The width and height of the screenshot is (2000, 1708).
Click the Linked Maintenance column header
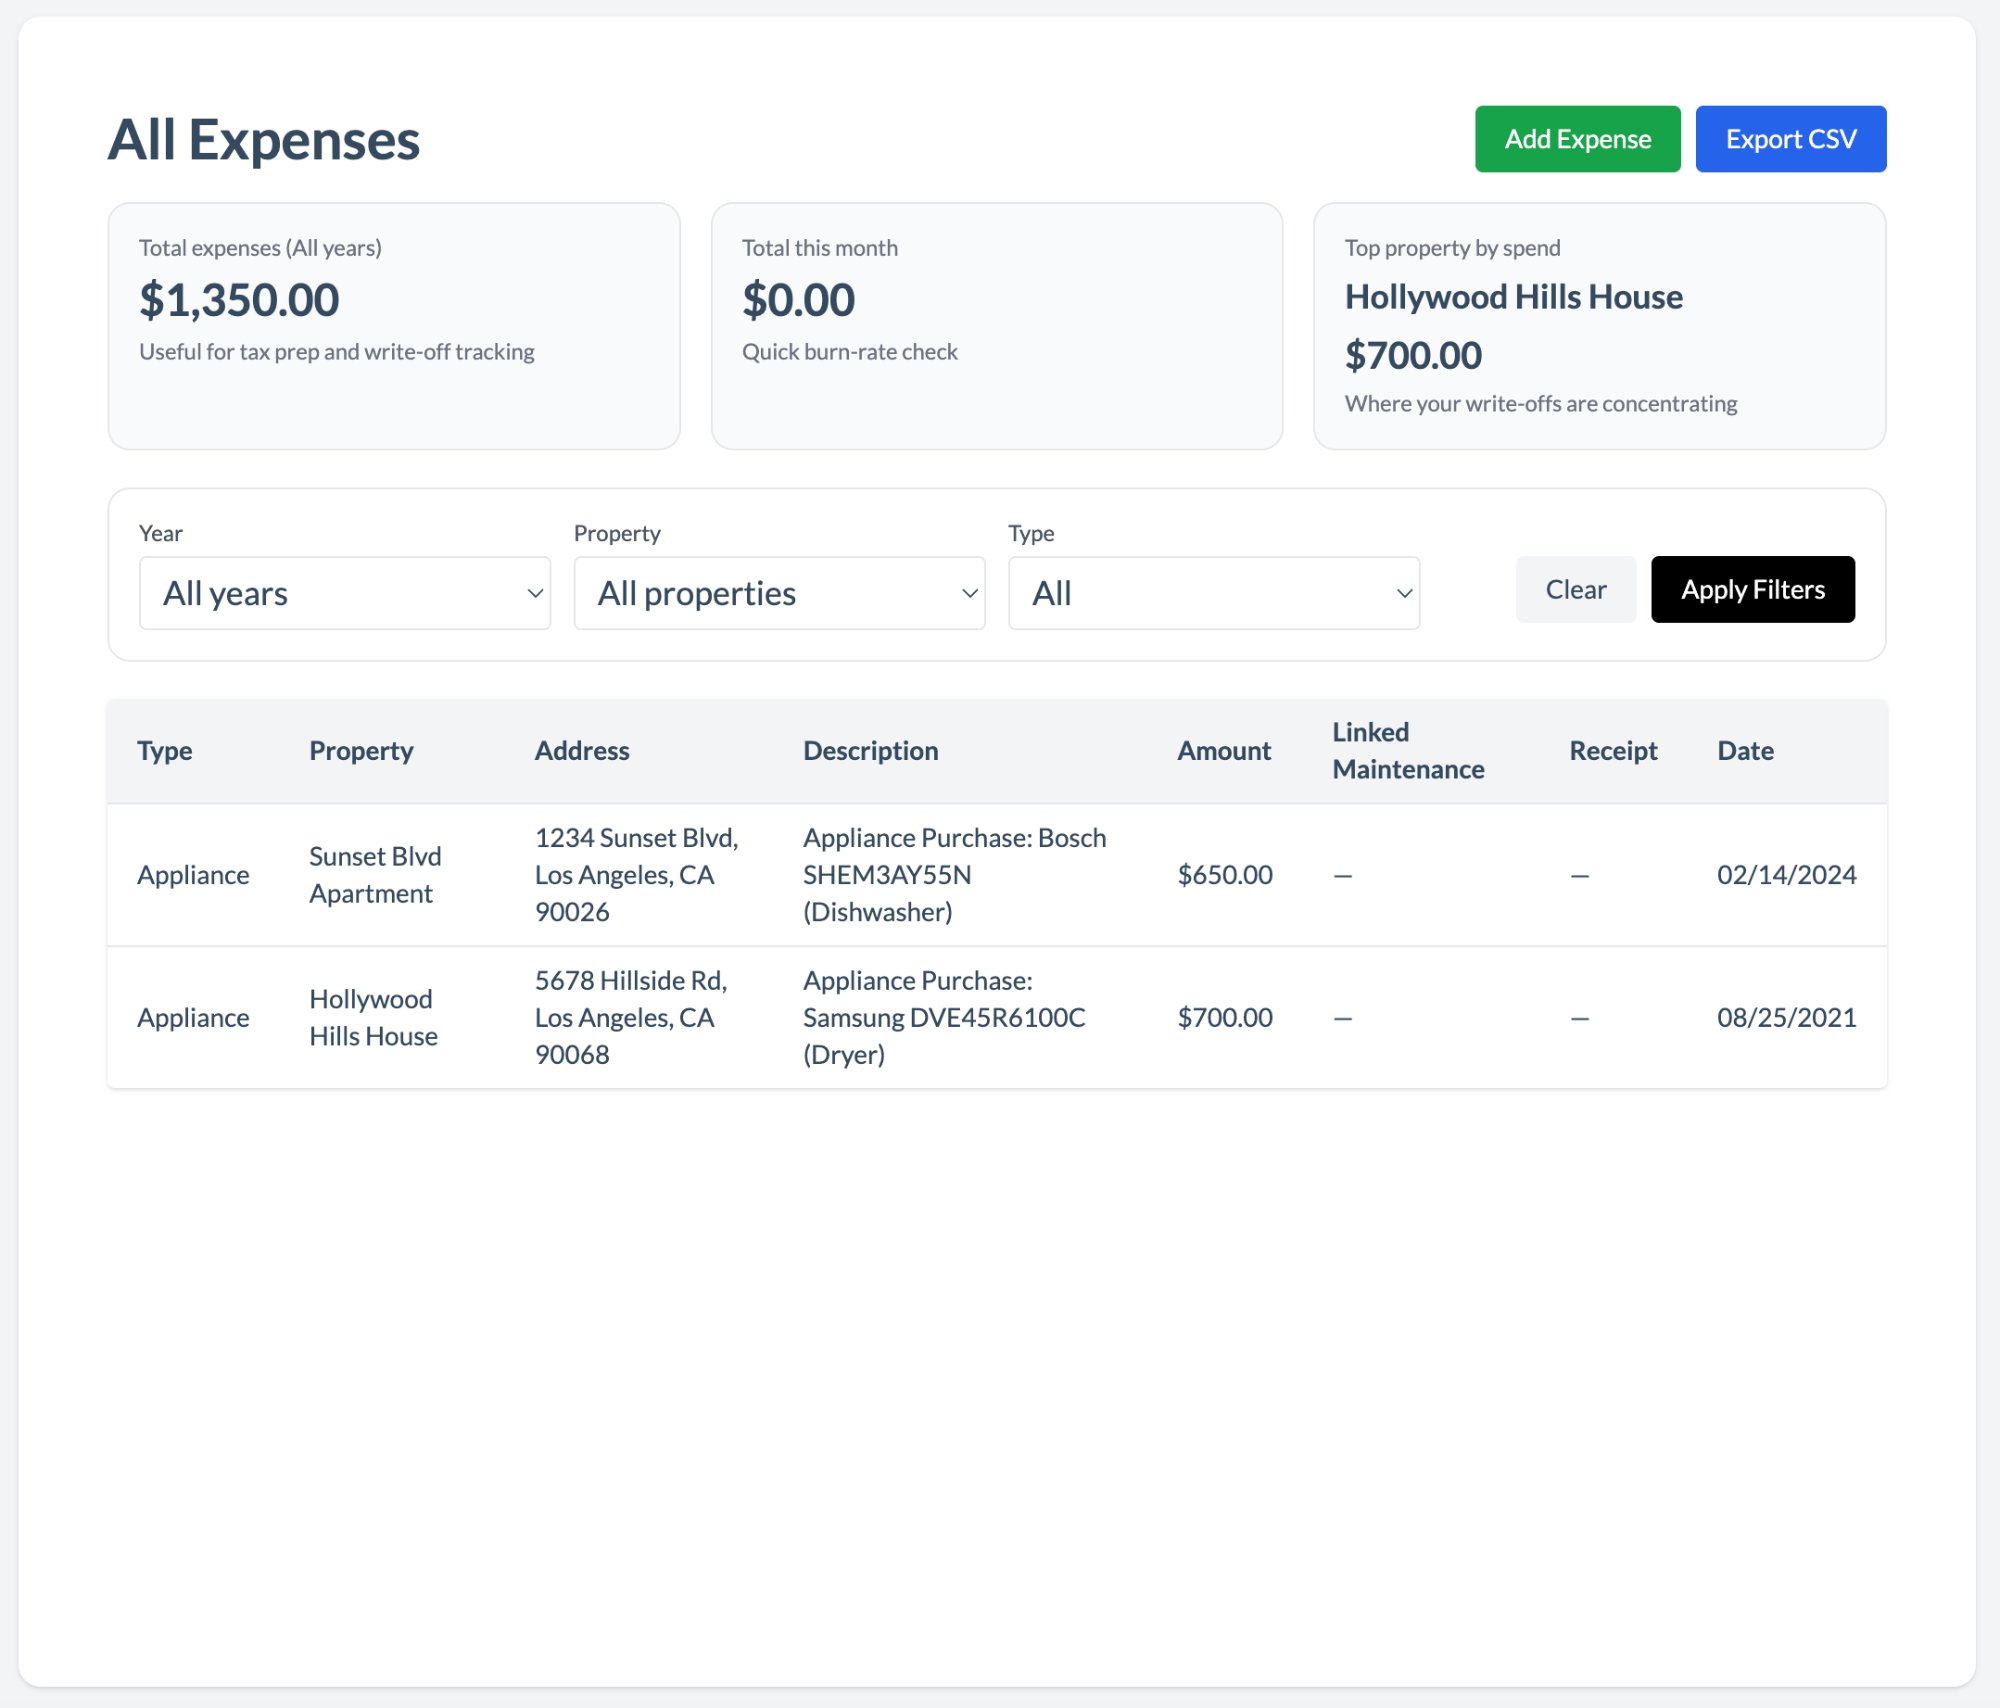pyautogui.click(x=1407, y=750)
